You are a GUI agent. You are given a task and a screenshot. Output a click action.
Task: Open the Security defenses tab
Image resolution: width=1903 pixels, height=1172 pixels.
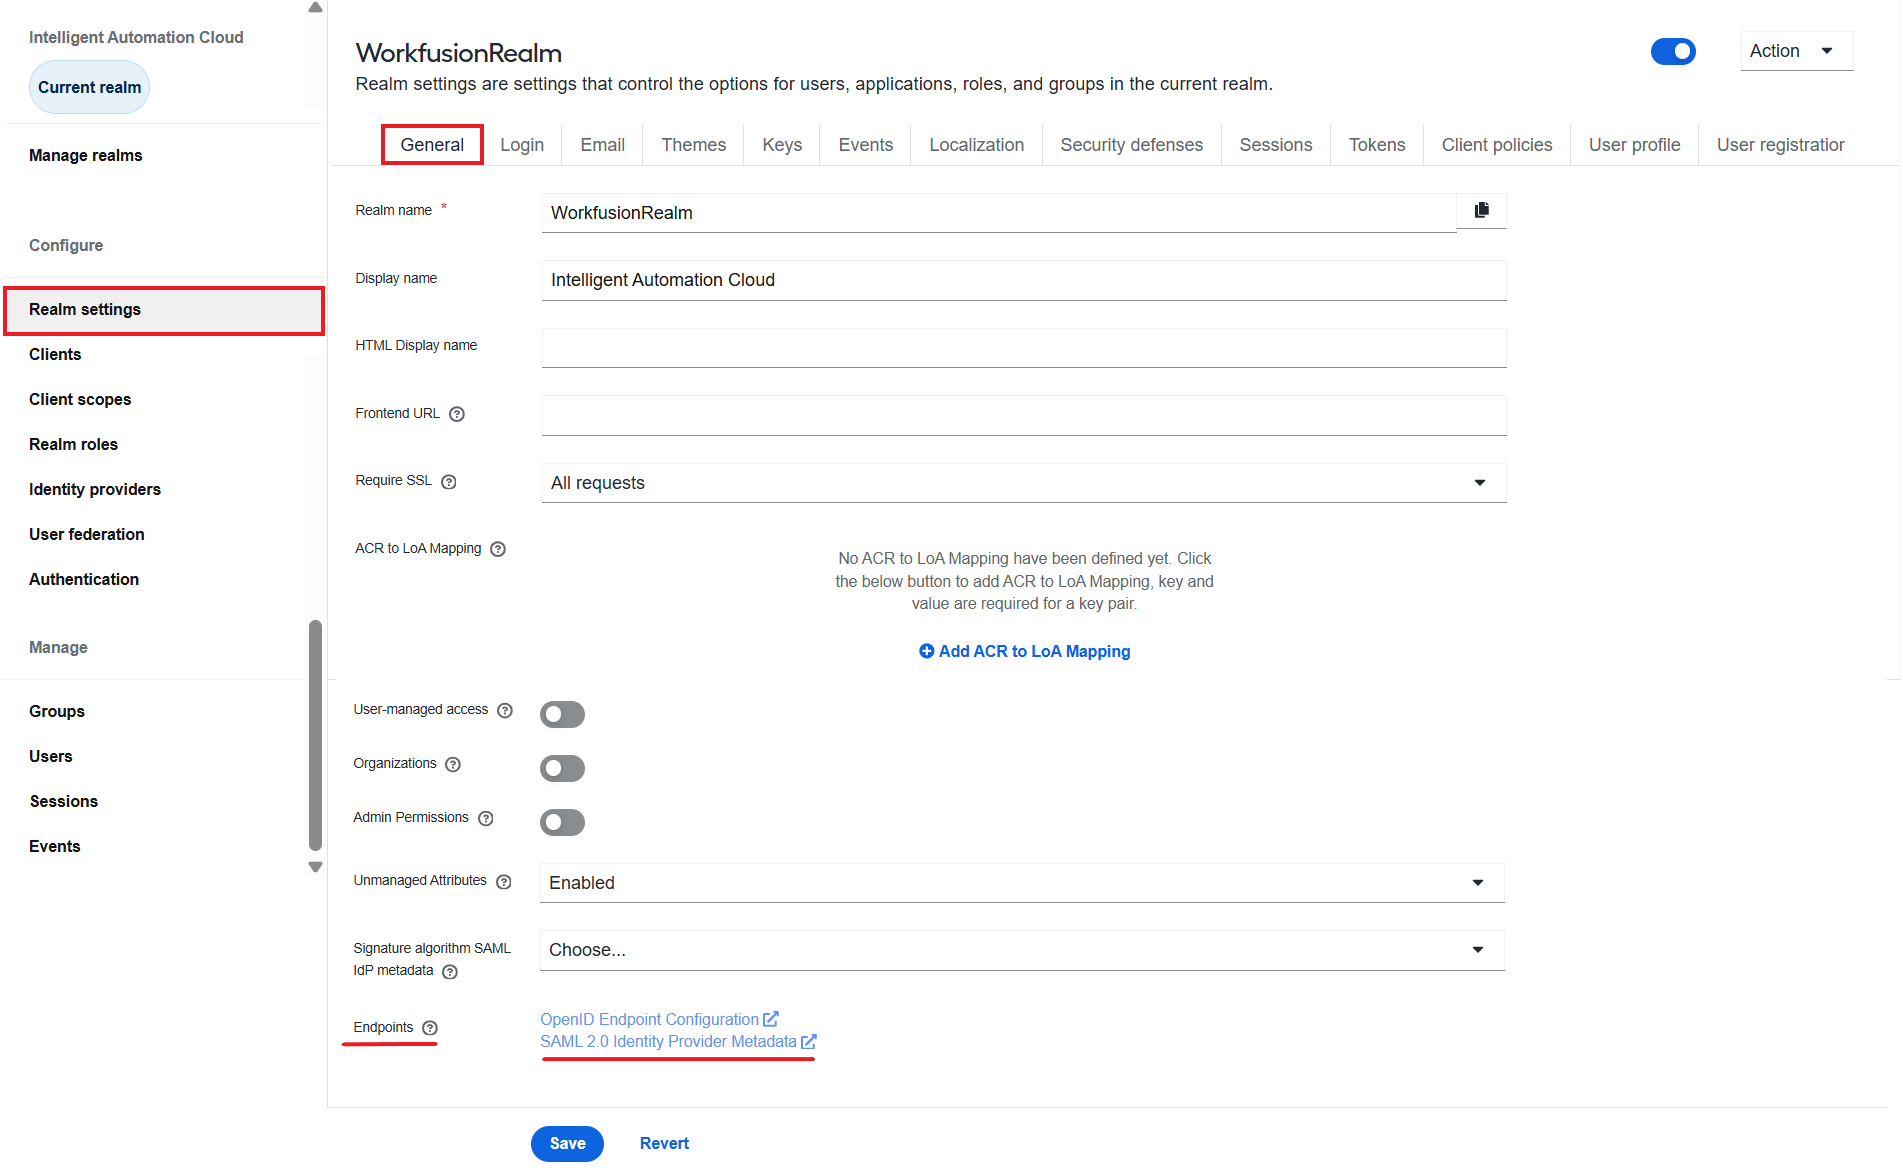tap(1132, 145)
